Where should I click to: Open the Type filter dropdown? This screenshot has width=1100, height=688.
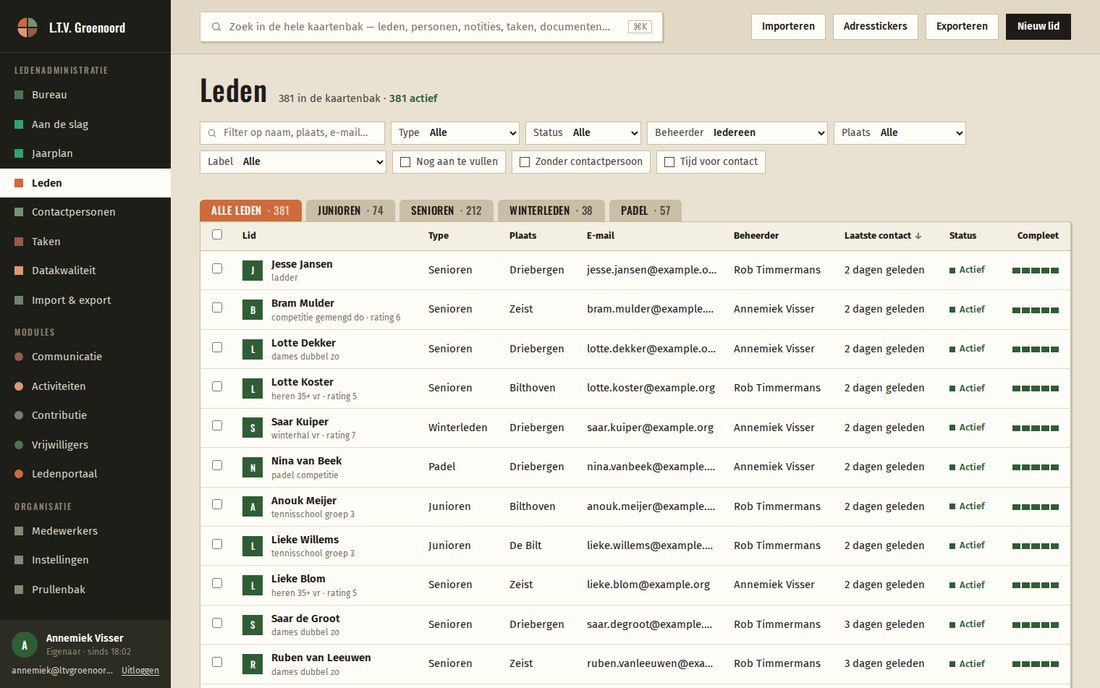455,133
